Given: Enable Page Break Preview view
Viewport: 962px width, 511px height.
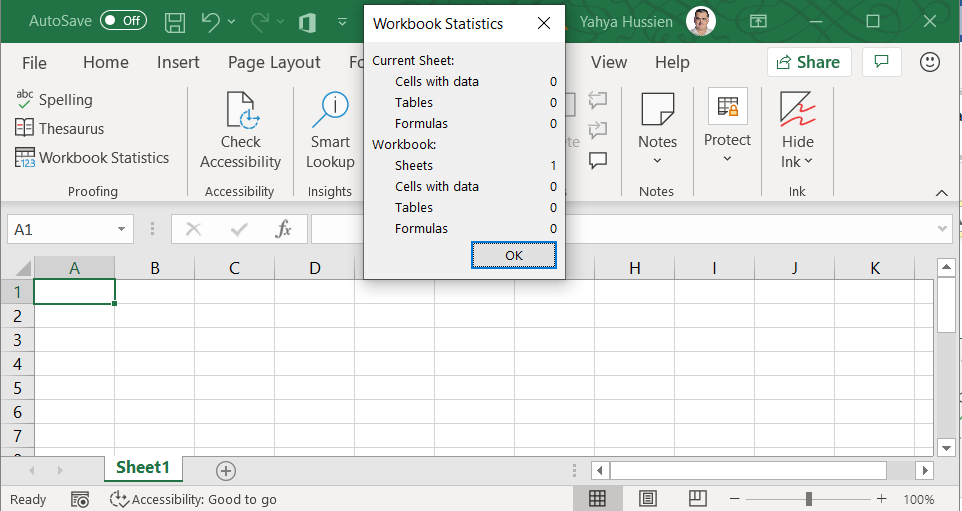Looking at the screenshot, I should click(698, 498).
